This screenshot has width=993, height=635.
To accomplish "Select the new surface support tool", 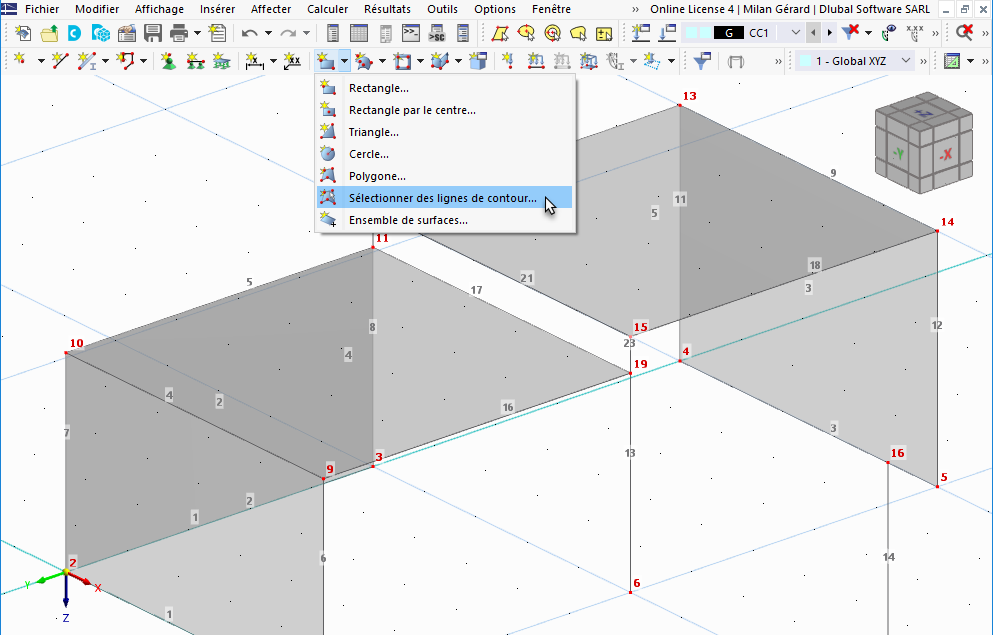I will [x=221, y=61].
